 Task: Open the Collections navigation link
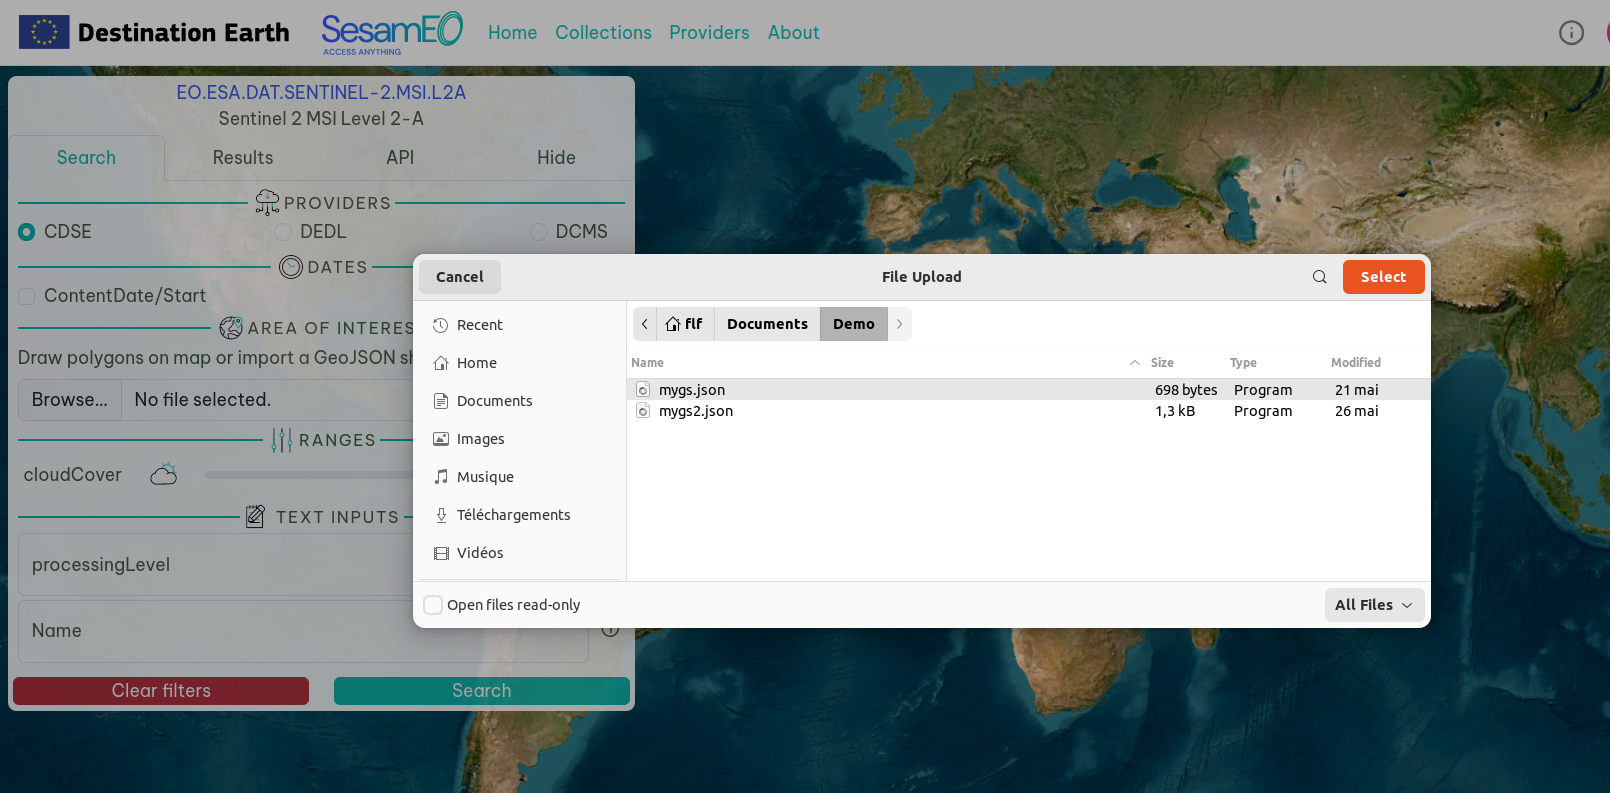603,33
